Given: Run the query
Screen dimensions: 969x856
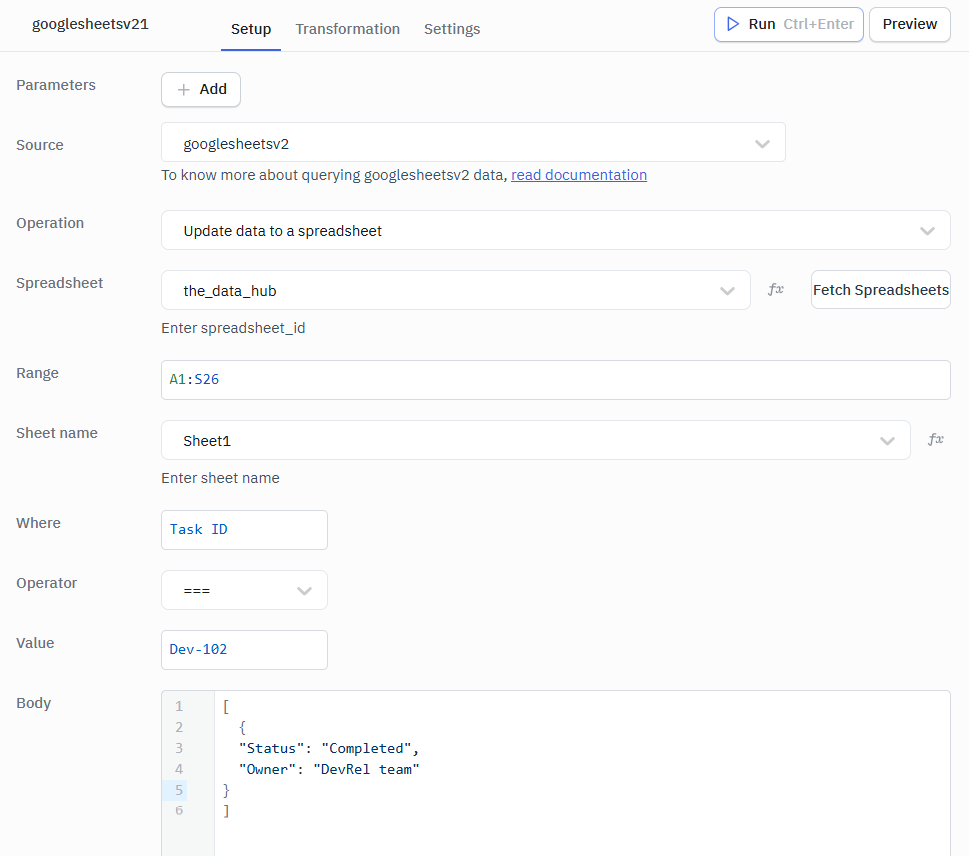Looking at the screenshot, I should pos(788,24).
